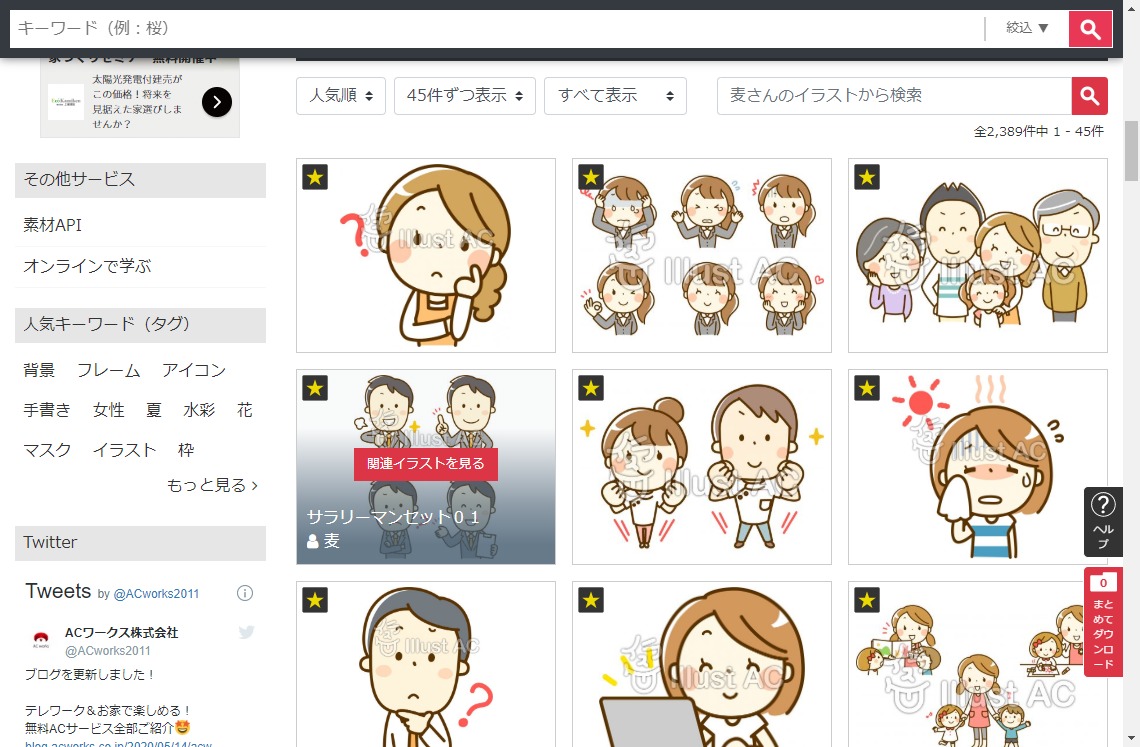
Task: Click the 全2,389件中 1 - 45件 result count
Action: point(1038,132)
